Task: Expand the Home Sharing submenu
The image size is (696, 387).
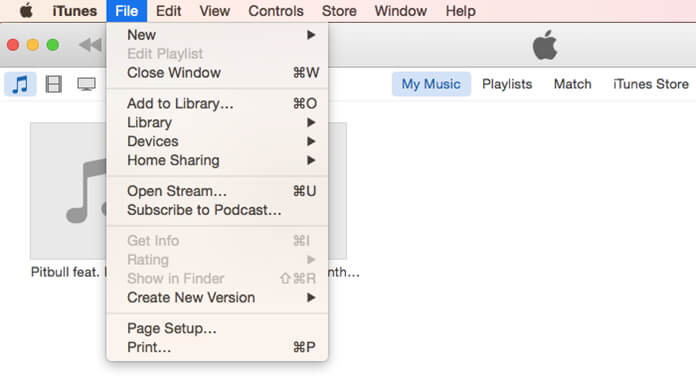Action: pyautogui.click(x=218, y=160)
